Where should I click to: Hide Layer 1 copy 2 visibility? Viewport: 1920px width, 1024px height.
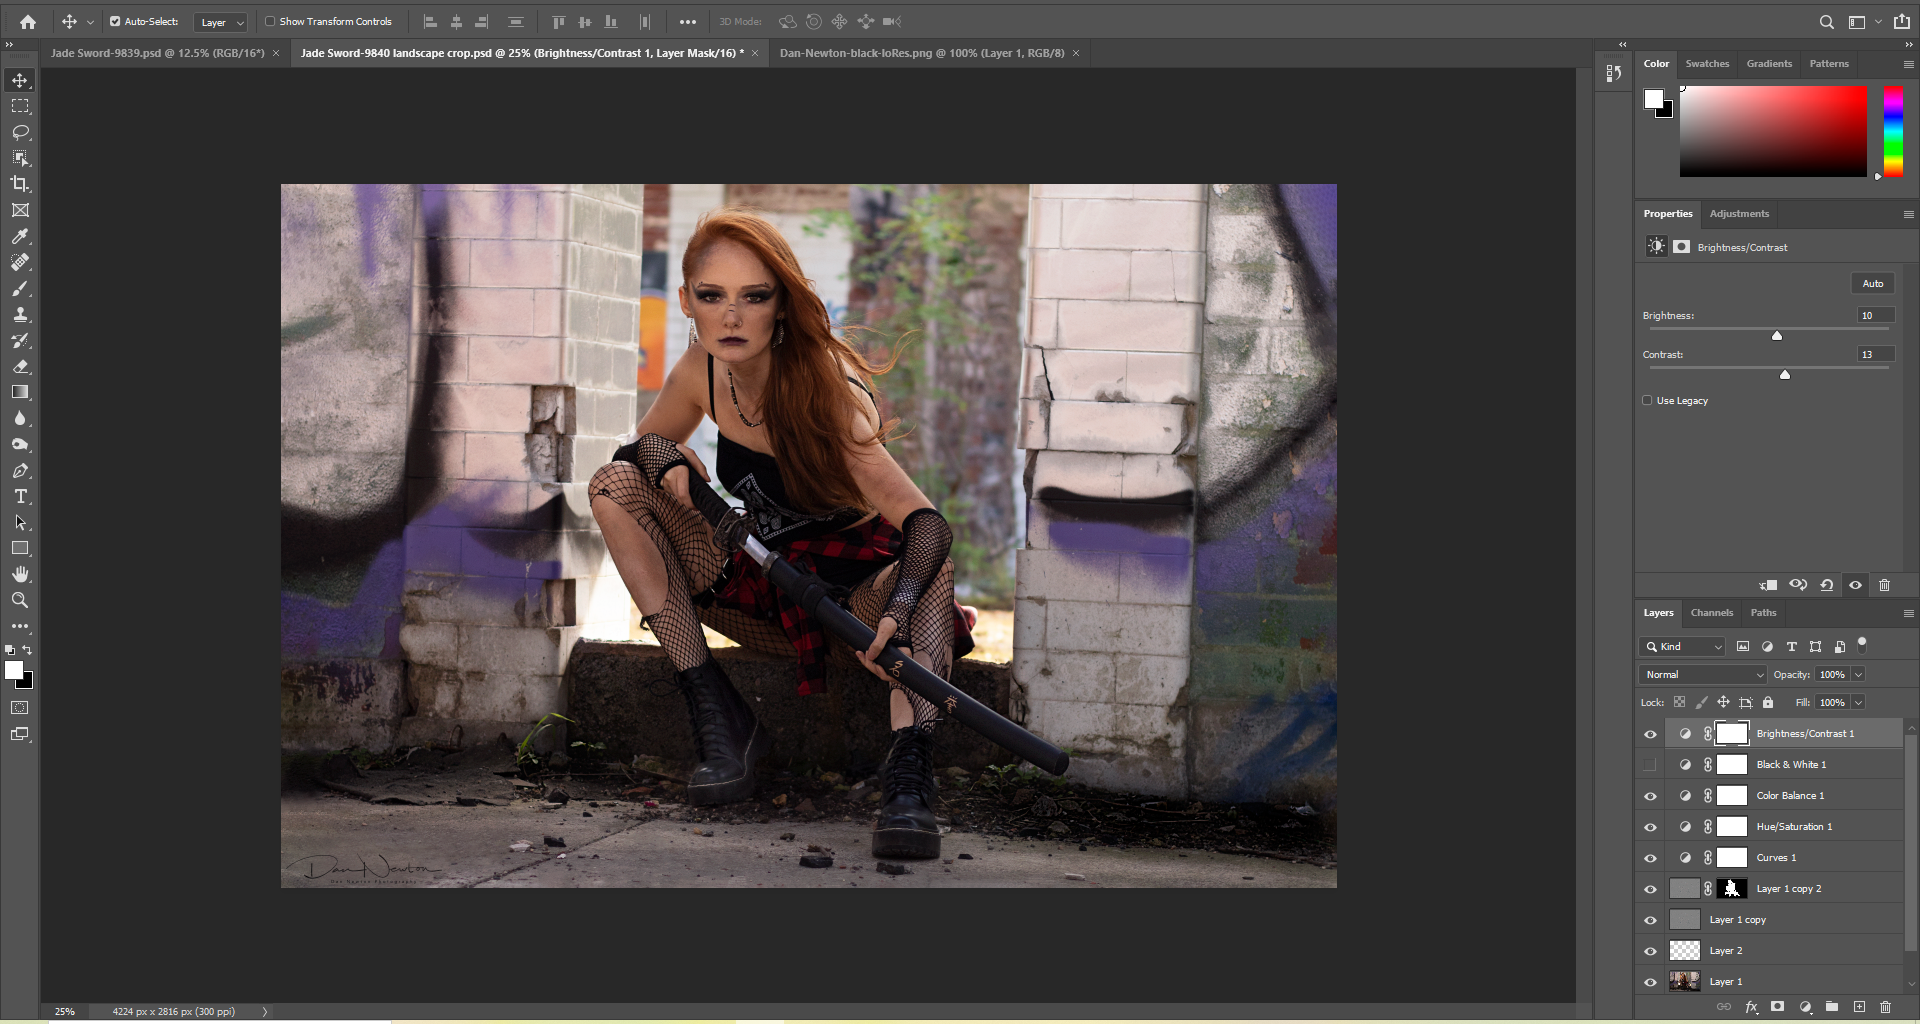pyautogui.click(x=1650, y=889)
